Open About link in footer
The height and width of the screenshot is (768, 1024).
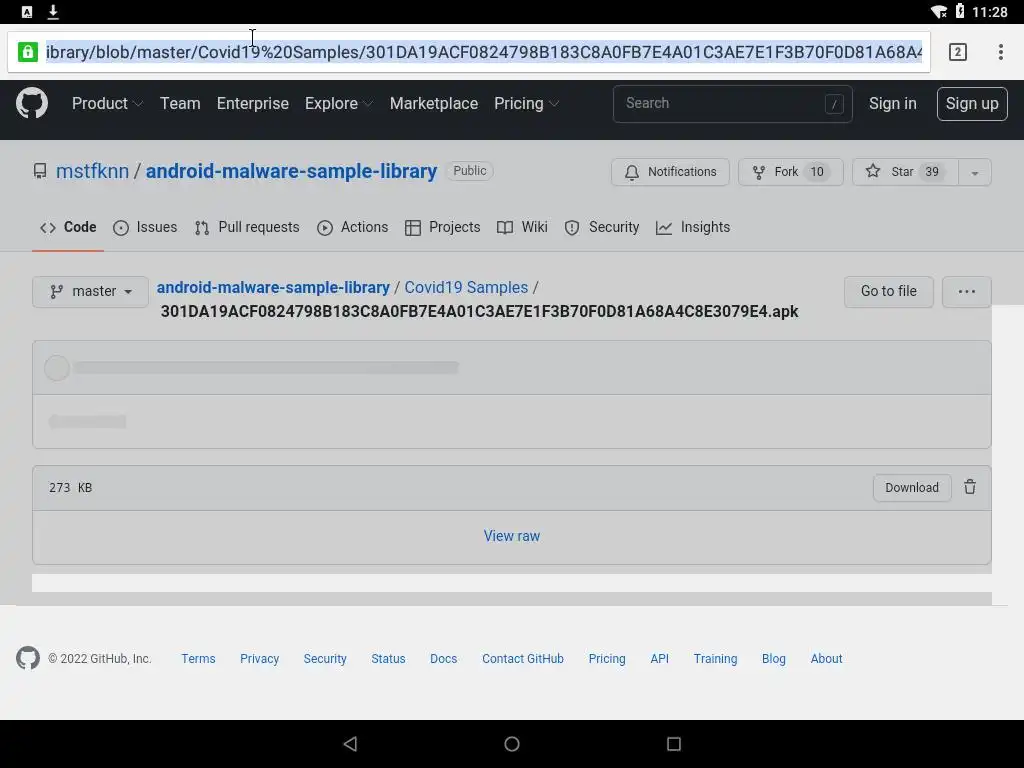826,659
